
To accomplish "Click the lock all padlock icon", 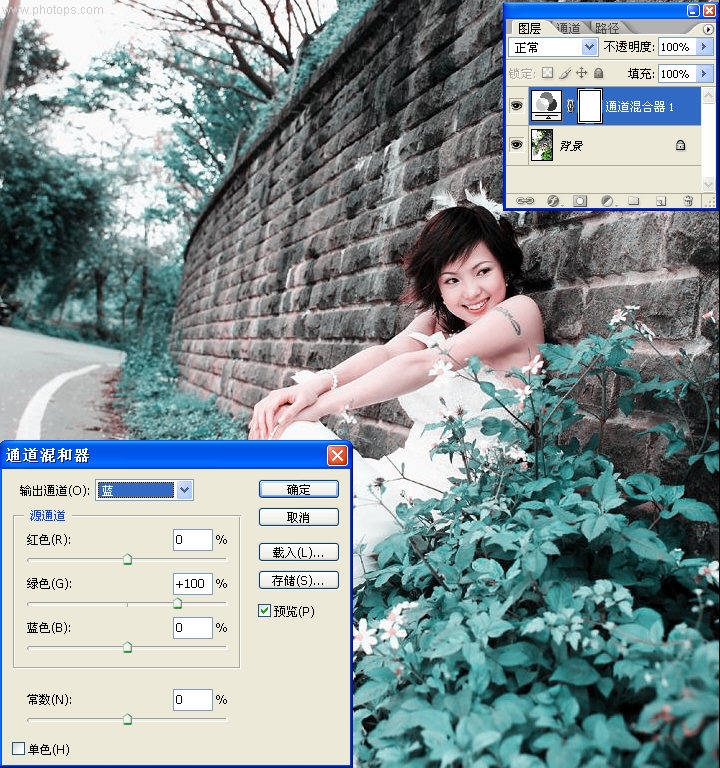I will tap(599, 73).
